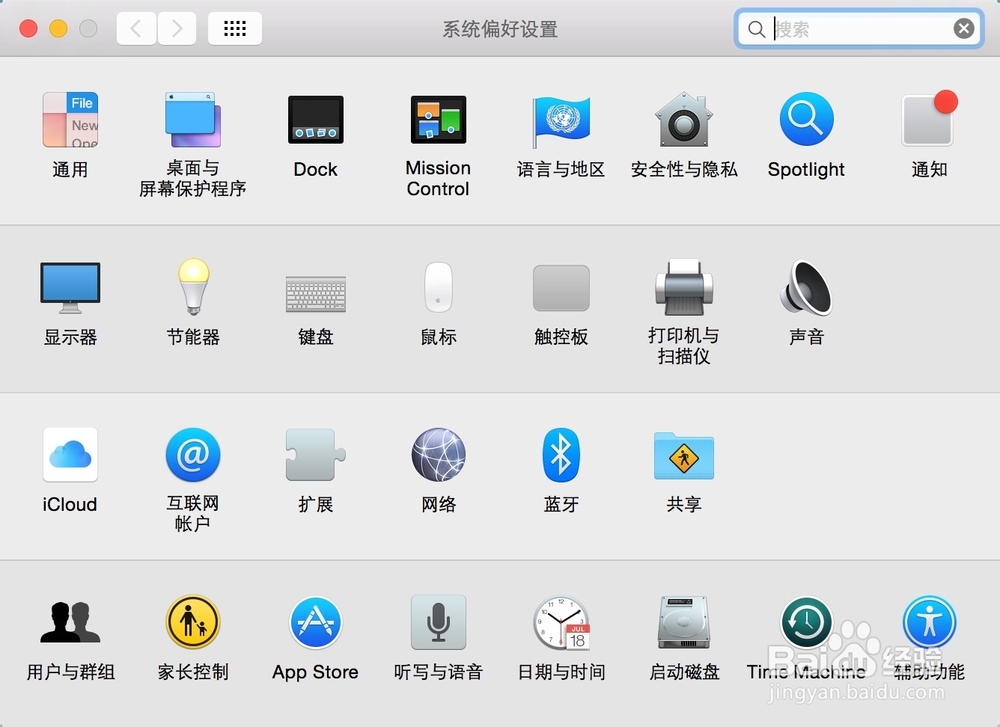
Task: Open the 通用 (General) preferences icon
Action: [x=70, y=120]
